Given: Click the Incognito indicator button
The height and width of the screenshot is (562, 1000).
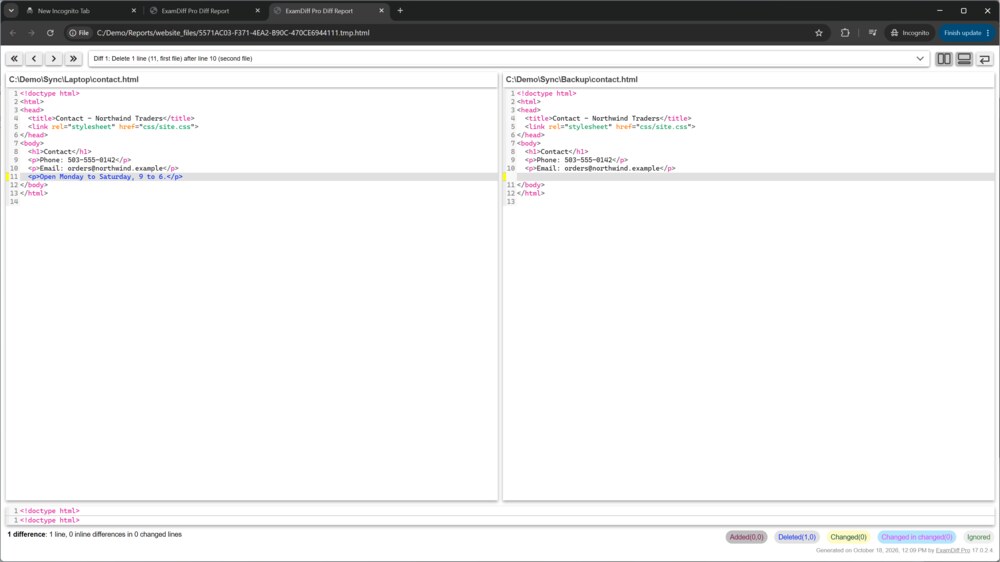Looking at the screenshot, I should pyautogui.click(x=910, y=33).
